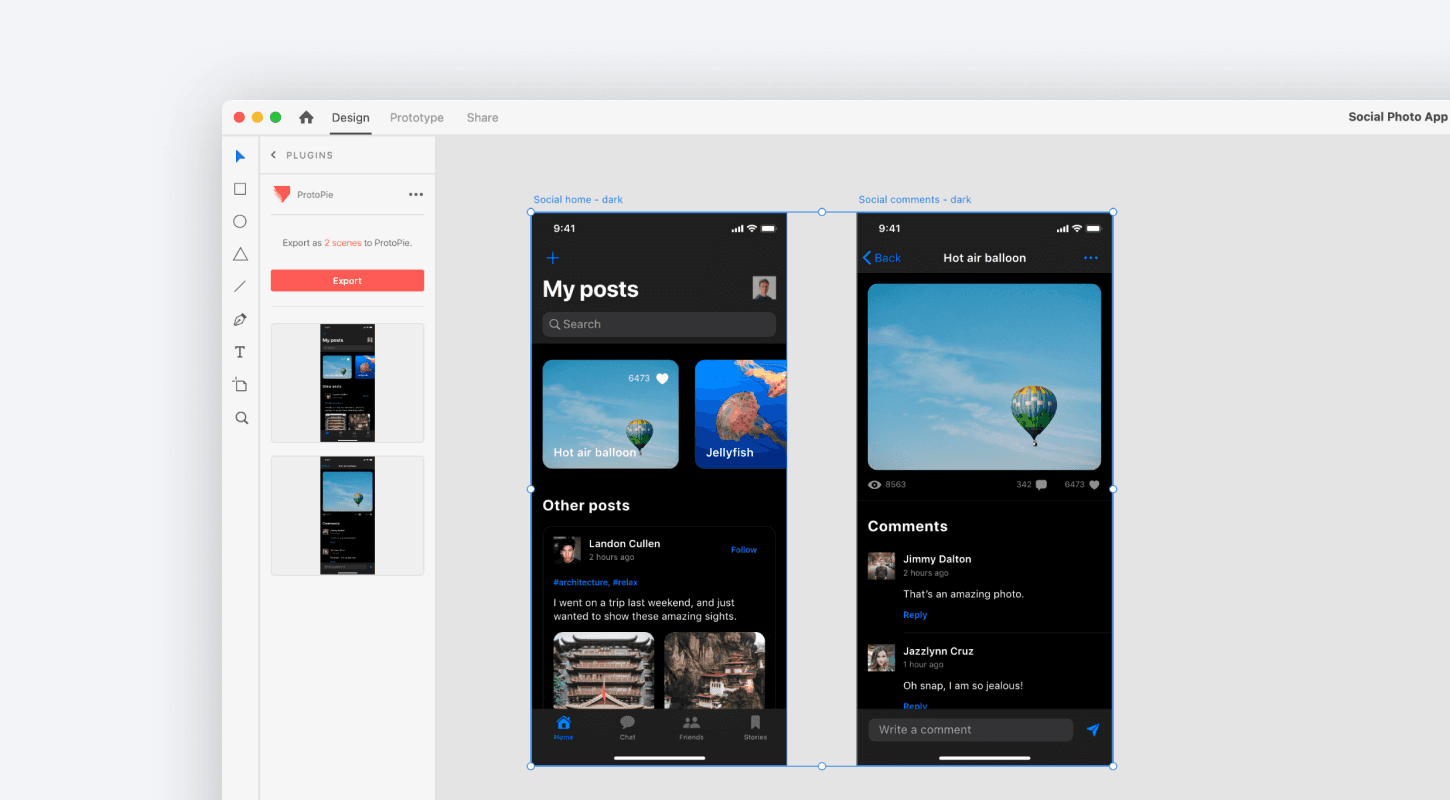Image resolution: width=1450 pixels, height=800 pixels.
Task: Select the Line tool
Action: (x=240, y=286)
